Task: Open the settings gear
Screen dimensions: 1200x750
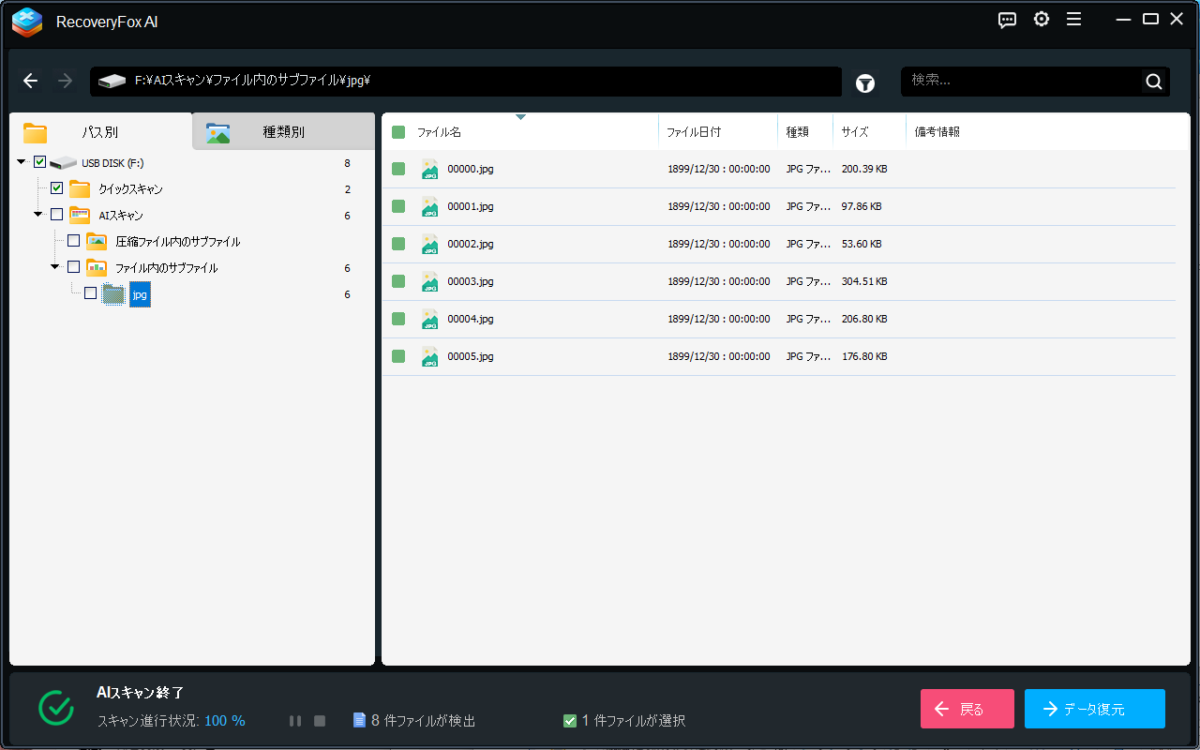Action: (x=1041, y=19)
